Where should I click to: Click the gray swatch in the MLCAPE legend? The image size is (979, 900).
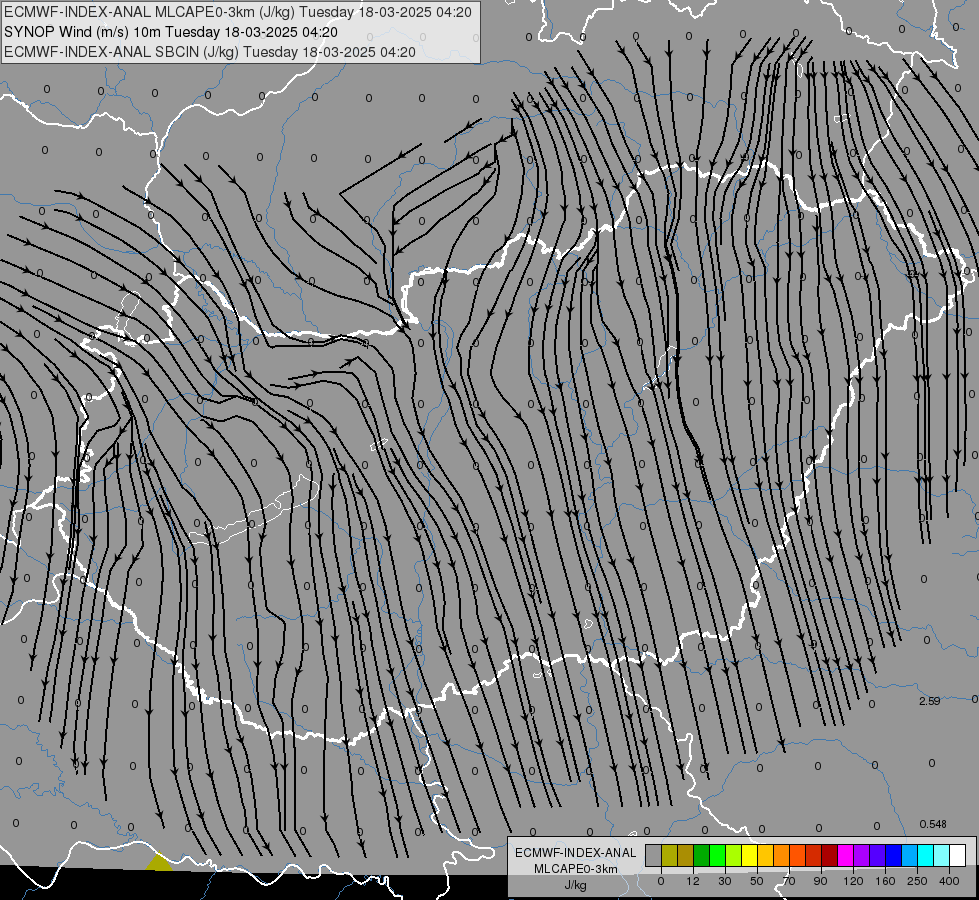[654, 855]
